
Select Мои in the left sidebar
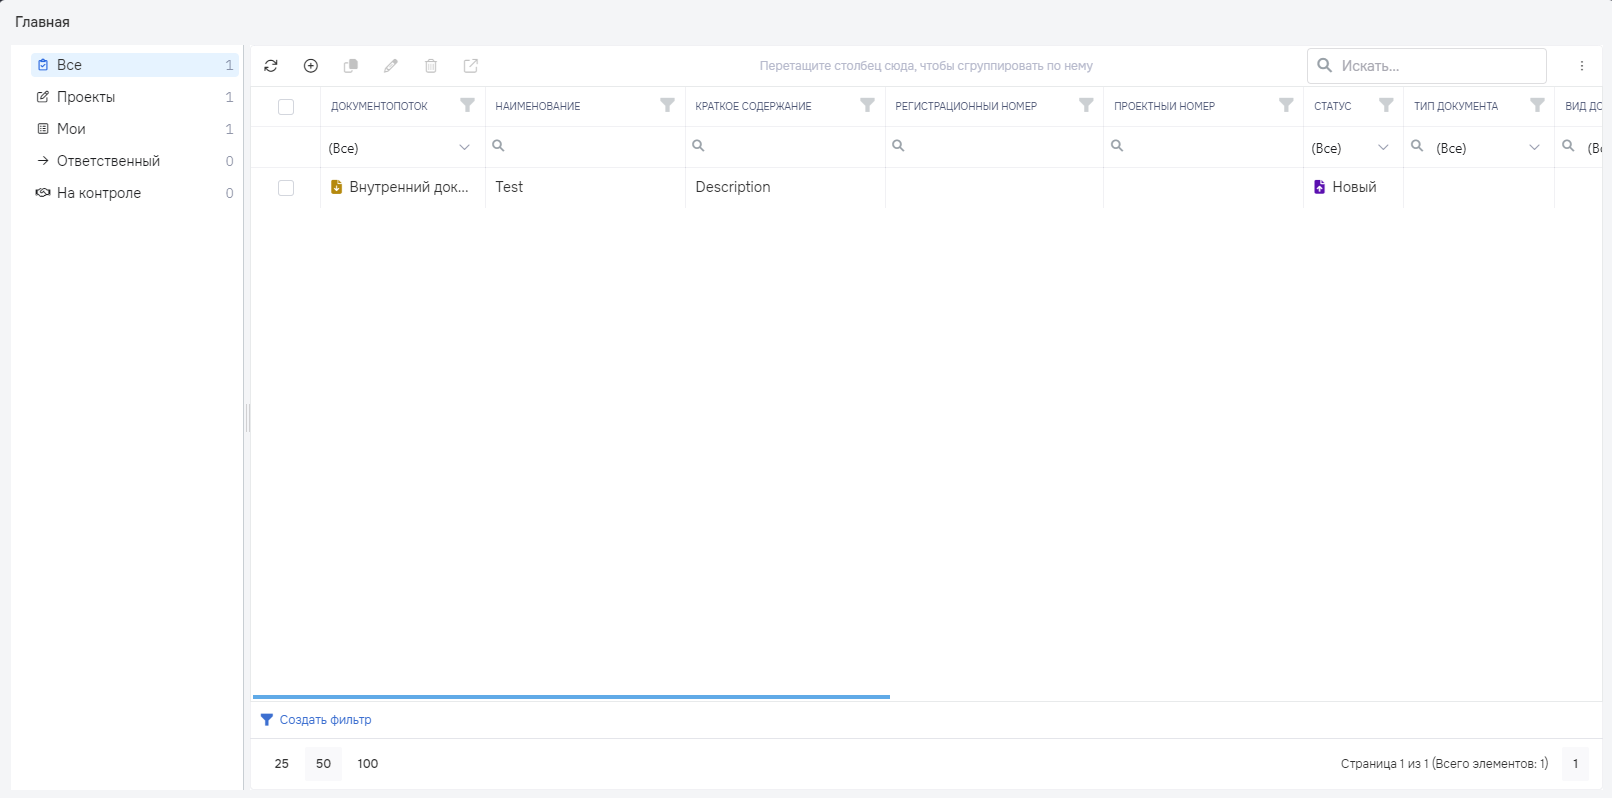[135, 129]
